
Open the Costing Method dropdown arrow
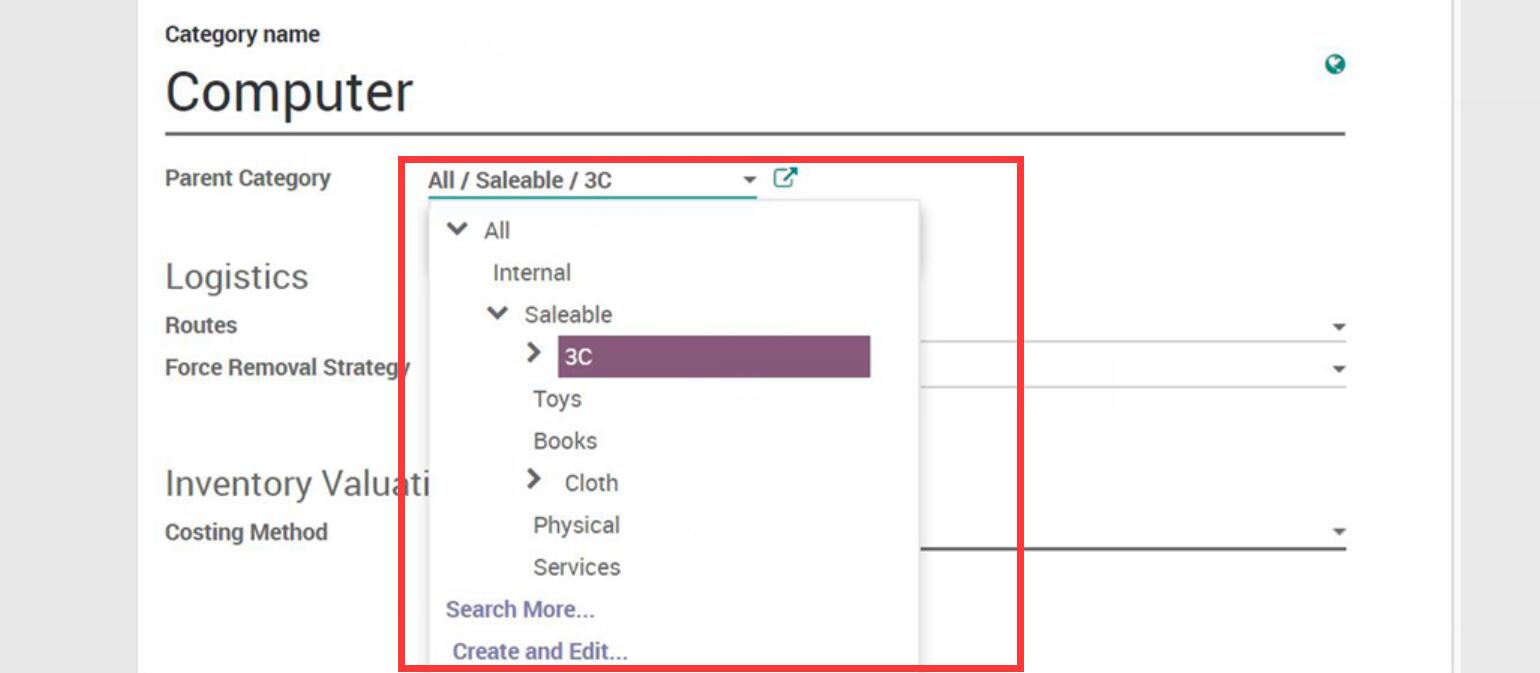[x=1338, y=532]
